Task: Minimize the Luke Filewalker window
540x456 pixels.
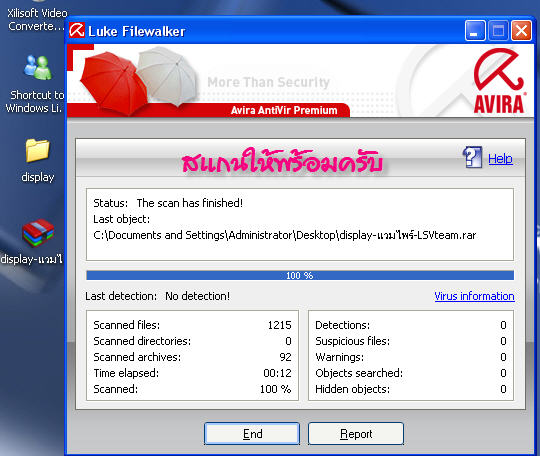Action: click(x=475, y=31)
